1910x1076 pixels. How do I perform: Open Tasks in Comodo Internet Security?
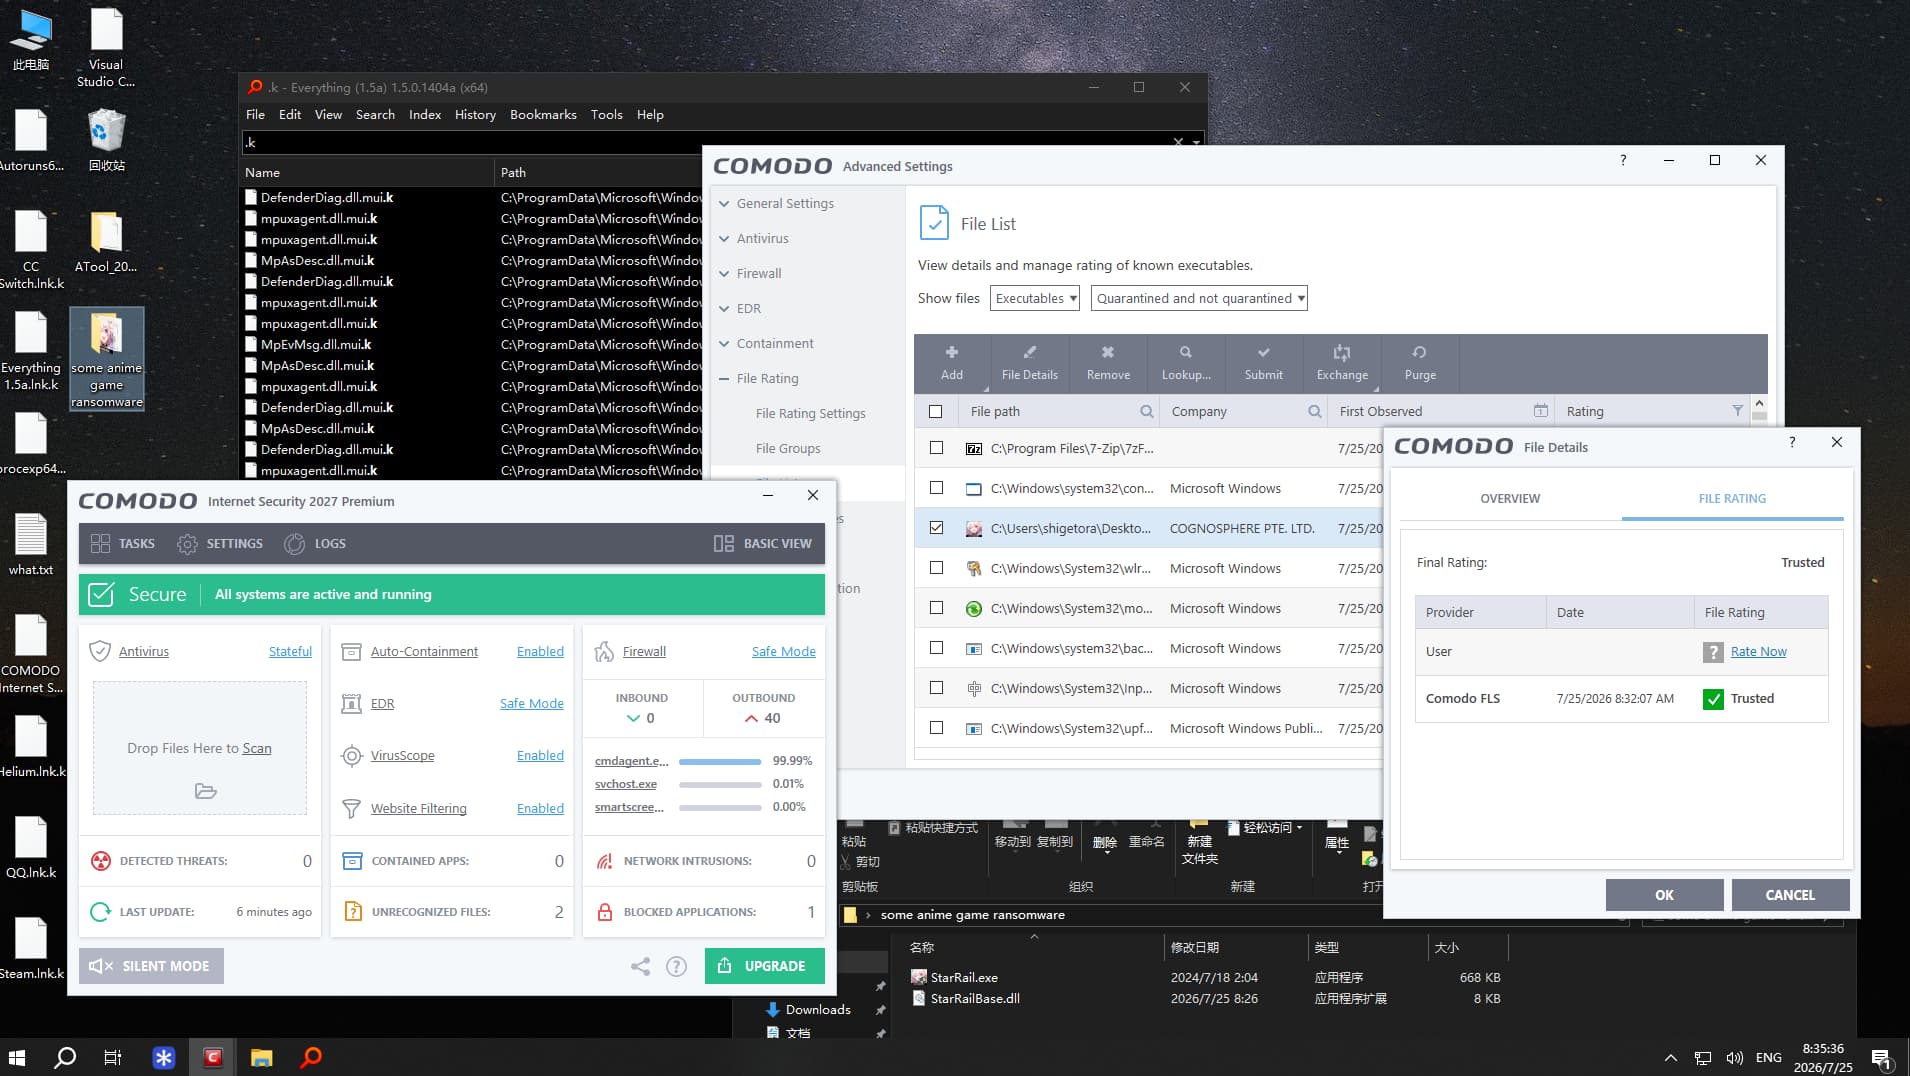tap(122, 544)
